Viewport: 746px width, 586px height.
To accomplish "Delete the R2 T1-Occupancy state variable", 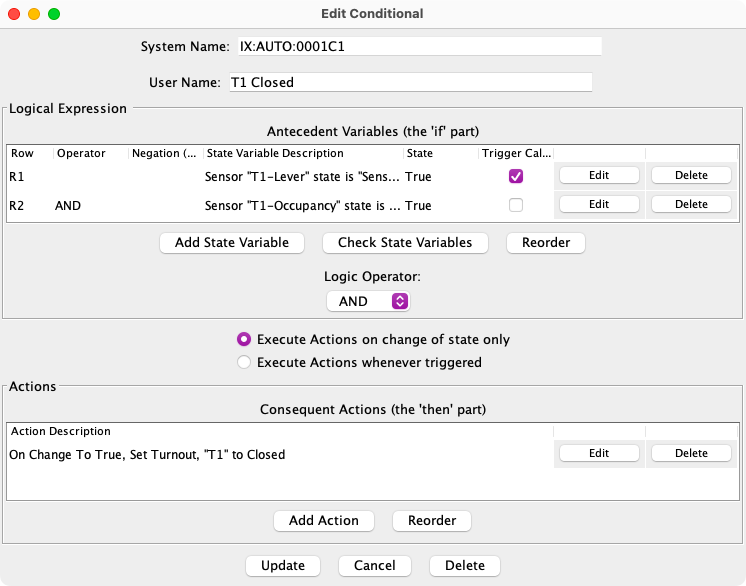I will (691, 204).
